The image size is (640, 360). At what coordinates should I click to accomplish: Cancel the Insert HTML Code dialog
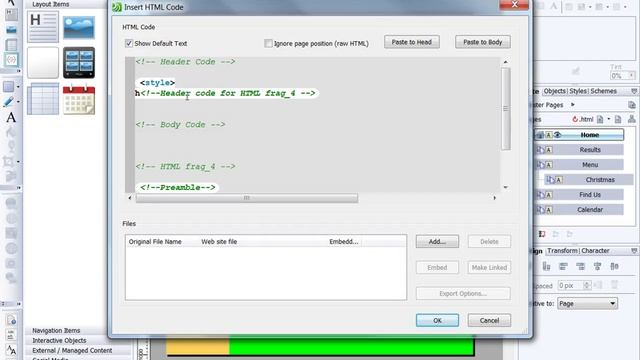[x=489, y=320]
